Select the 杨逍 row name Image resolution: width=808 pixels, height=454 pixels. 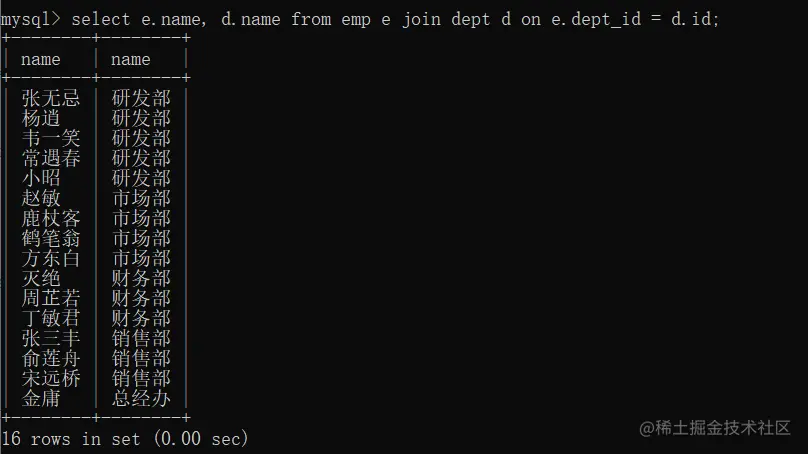41,118
